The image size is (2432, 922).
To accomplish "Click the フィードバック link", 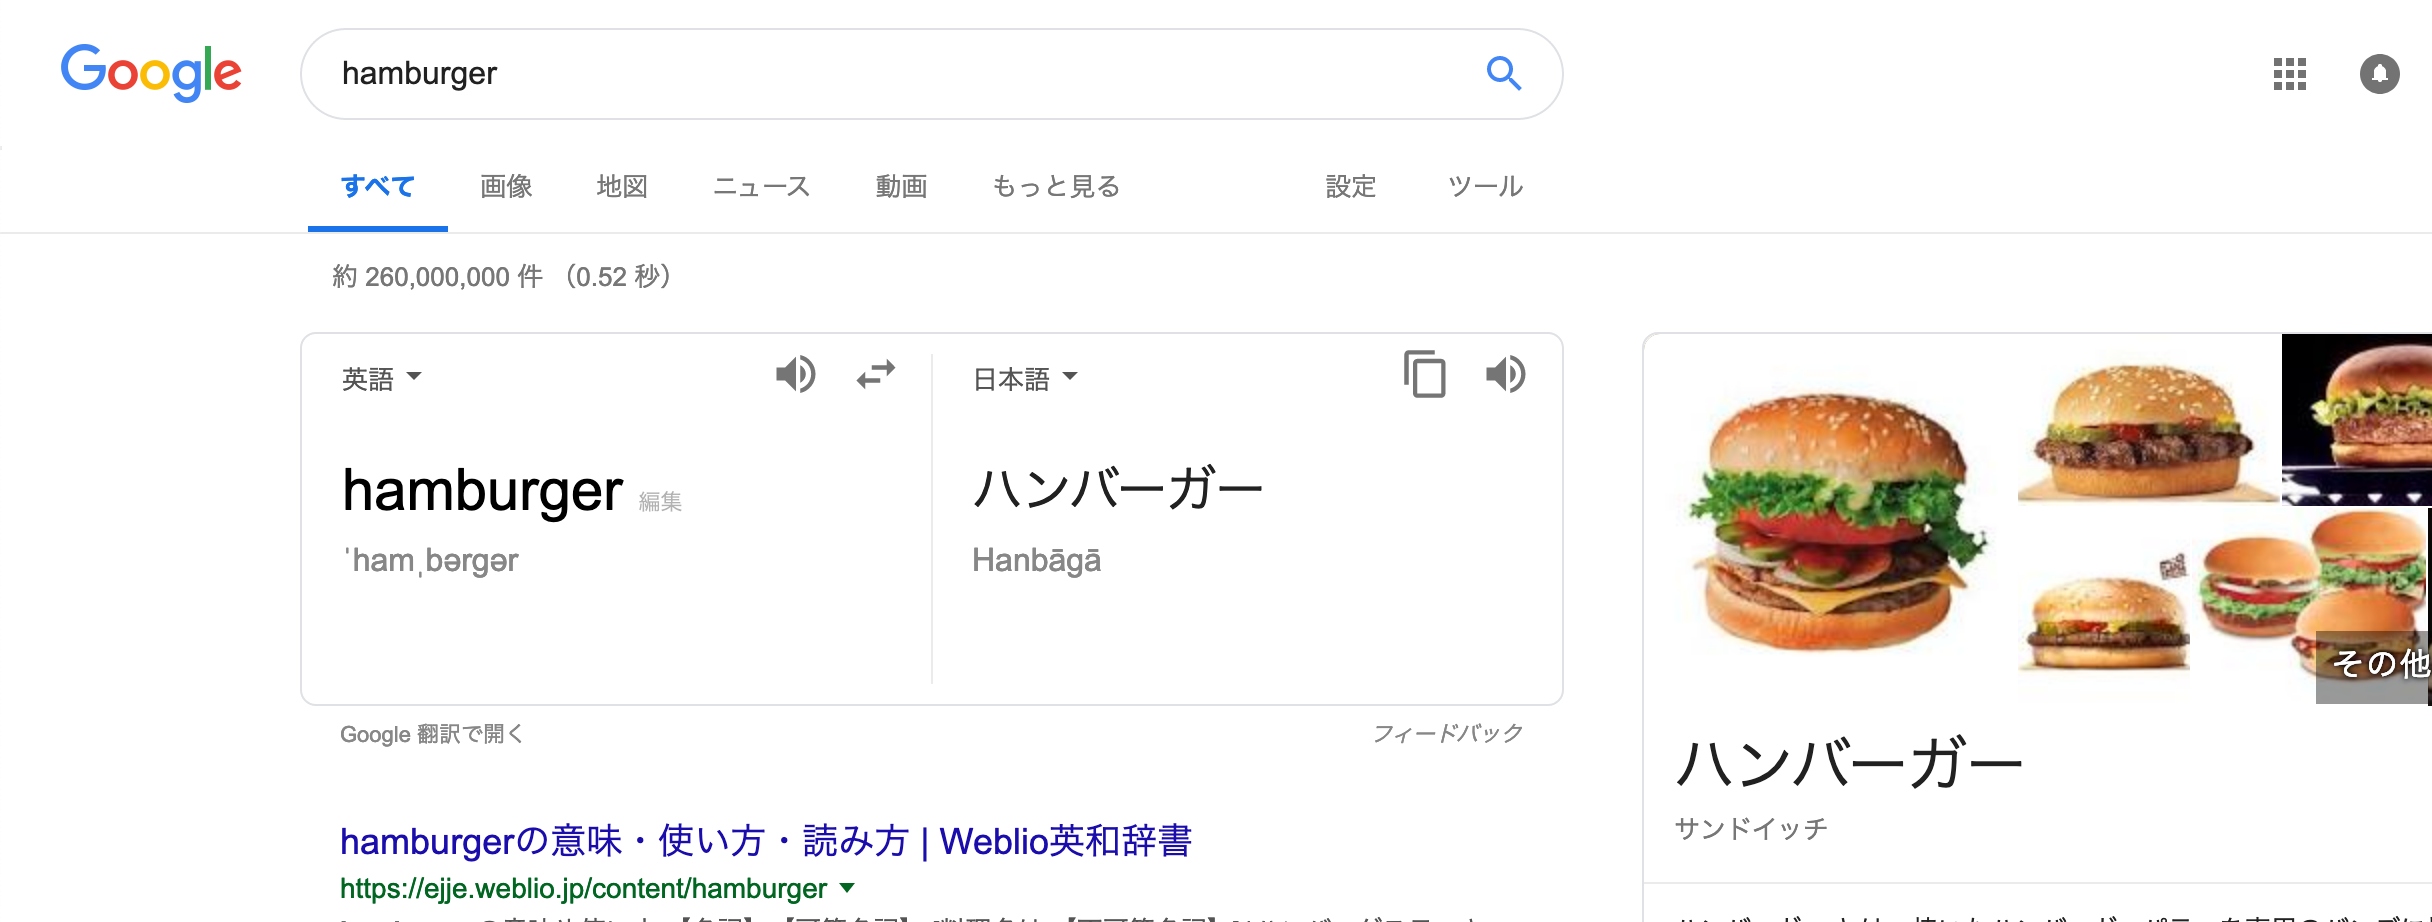I will tap(1448, 733).
